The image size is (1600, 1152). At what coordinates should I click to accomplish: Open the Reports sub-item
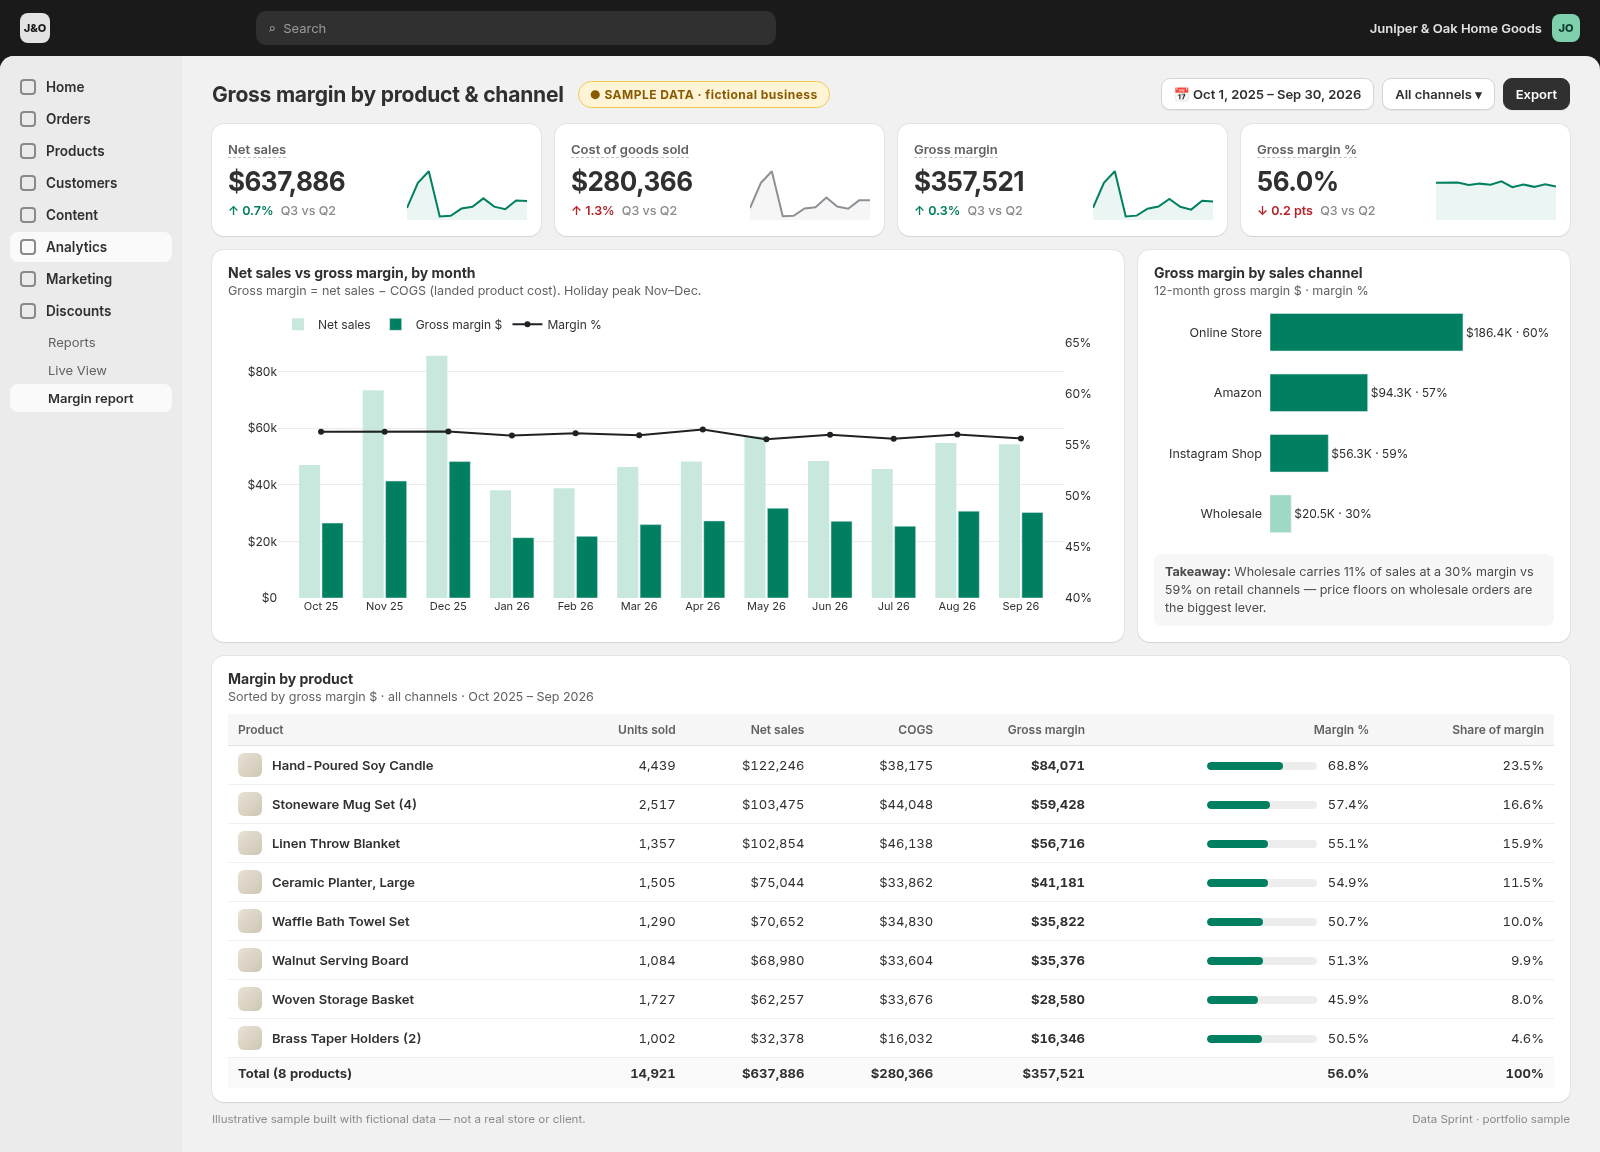[x=91, y=342]
